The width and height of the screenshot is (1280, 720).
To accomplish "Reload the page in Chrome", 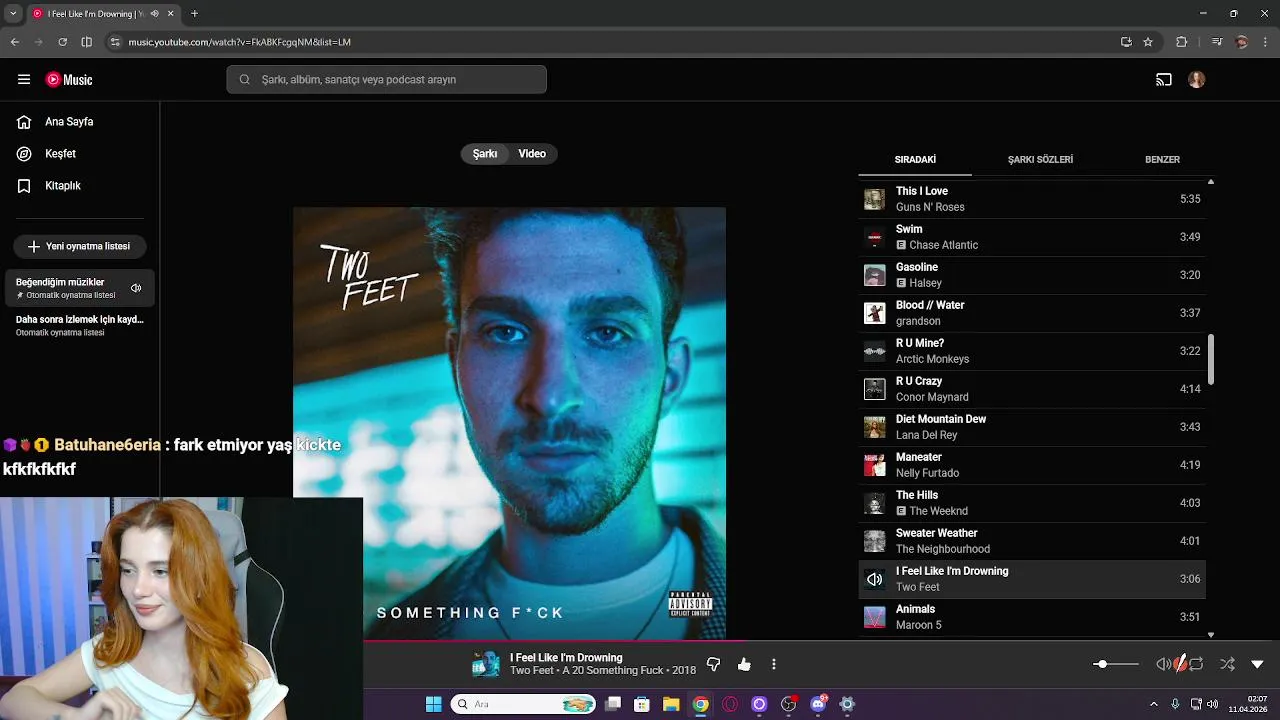I will (63, 42).
